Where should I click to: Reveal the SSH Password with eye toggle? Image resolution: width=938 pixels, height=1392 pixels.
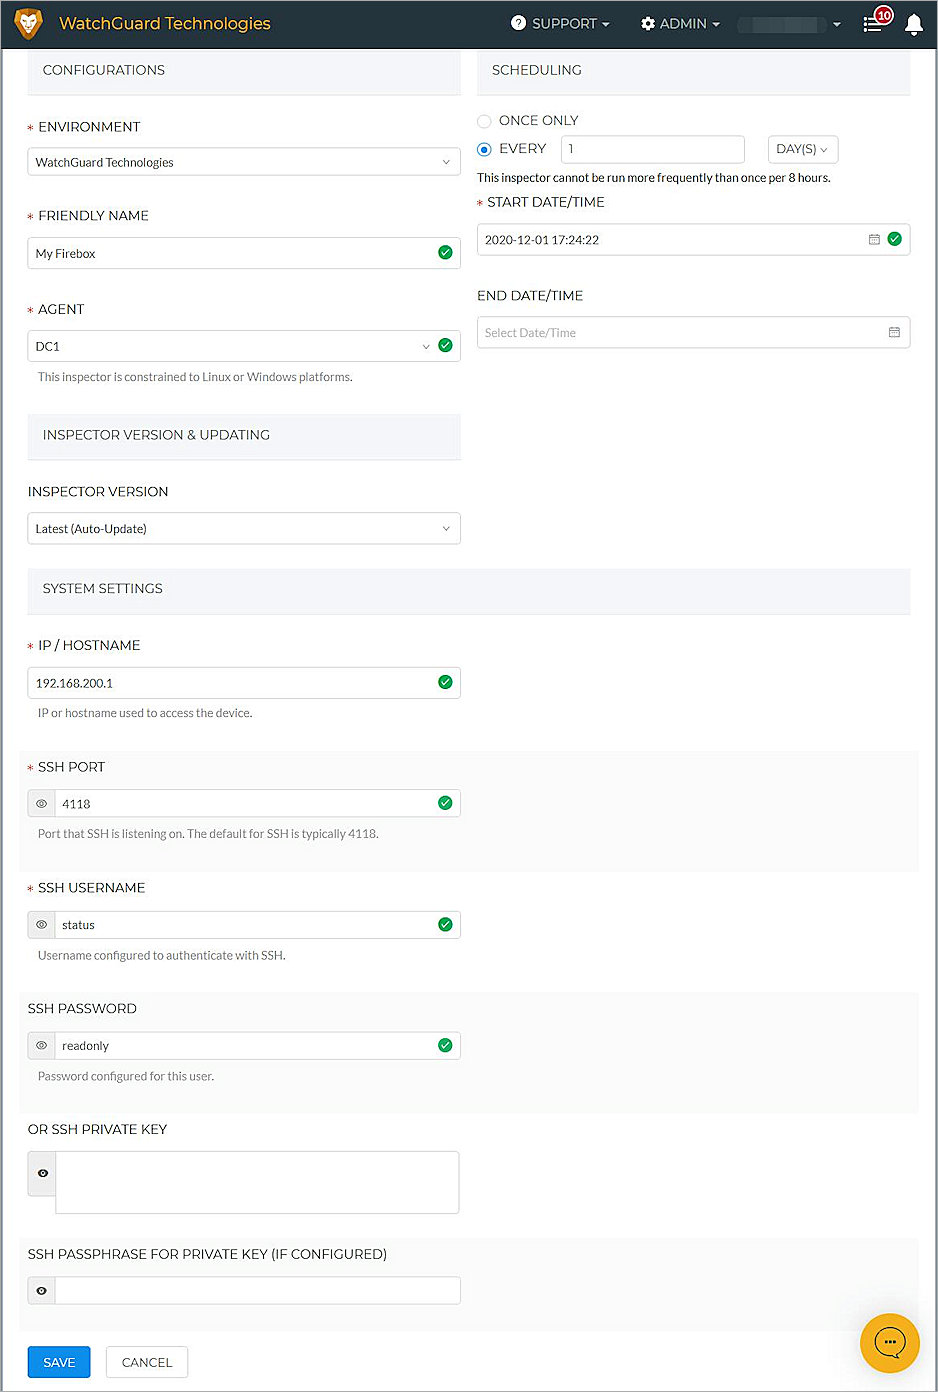click(x=41, y=1045)
